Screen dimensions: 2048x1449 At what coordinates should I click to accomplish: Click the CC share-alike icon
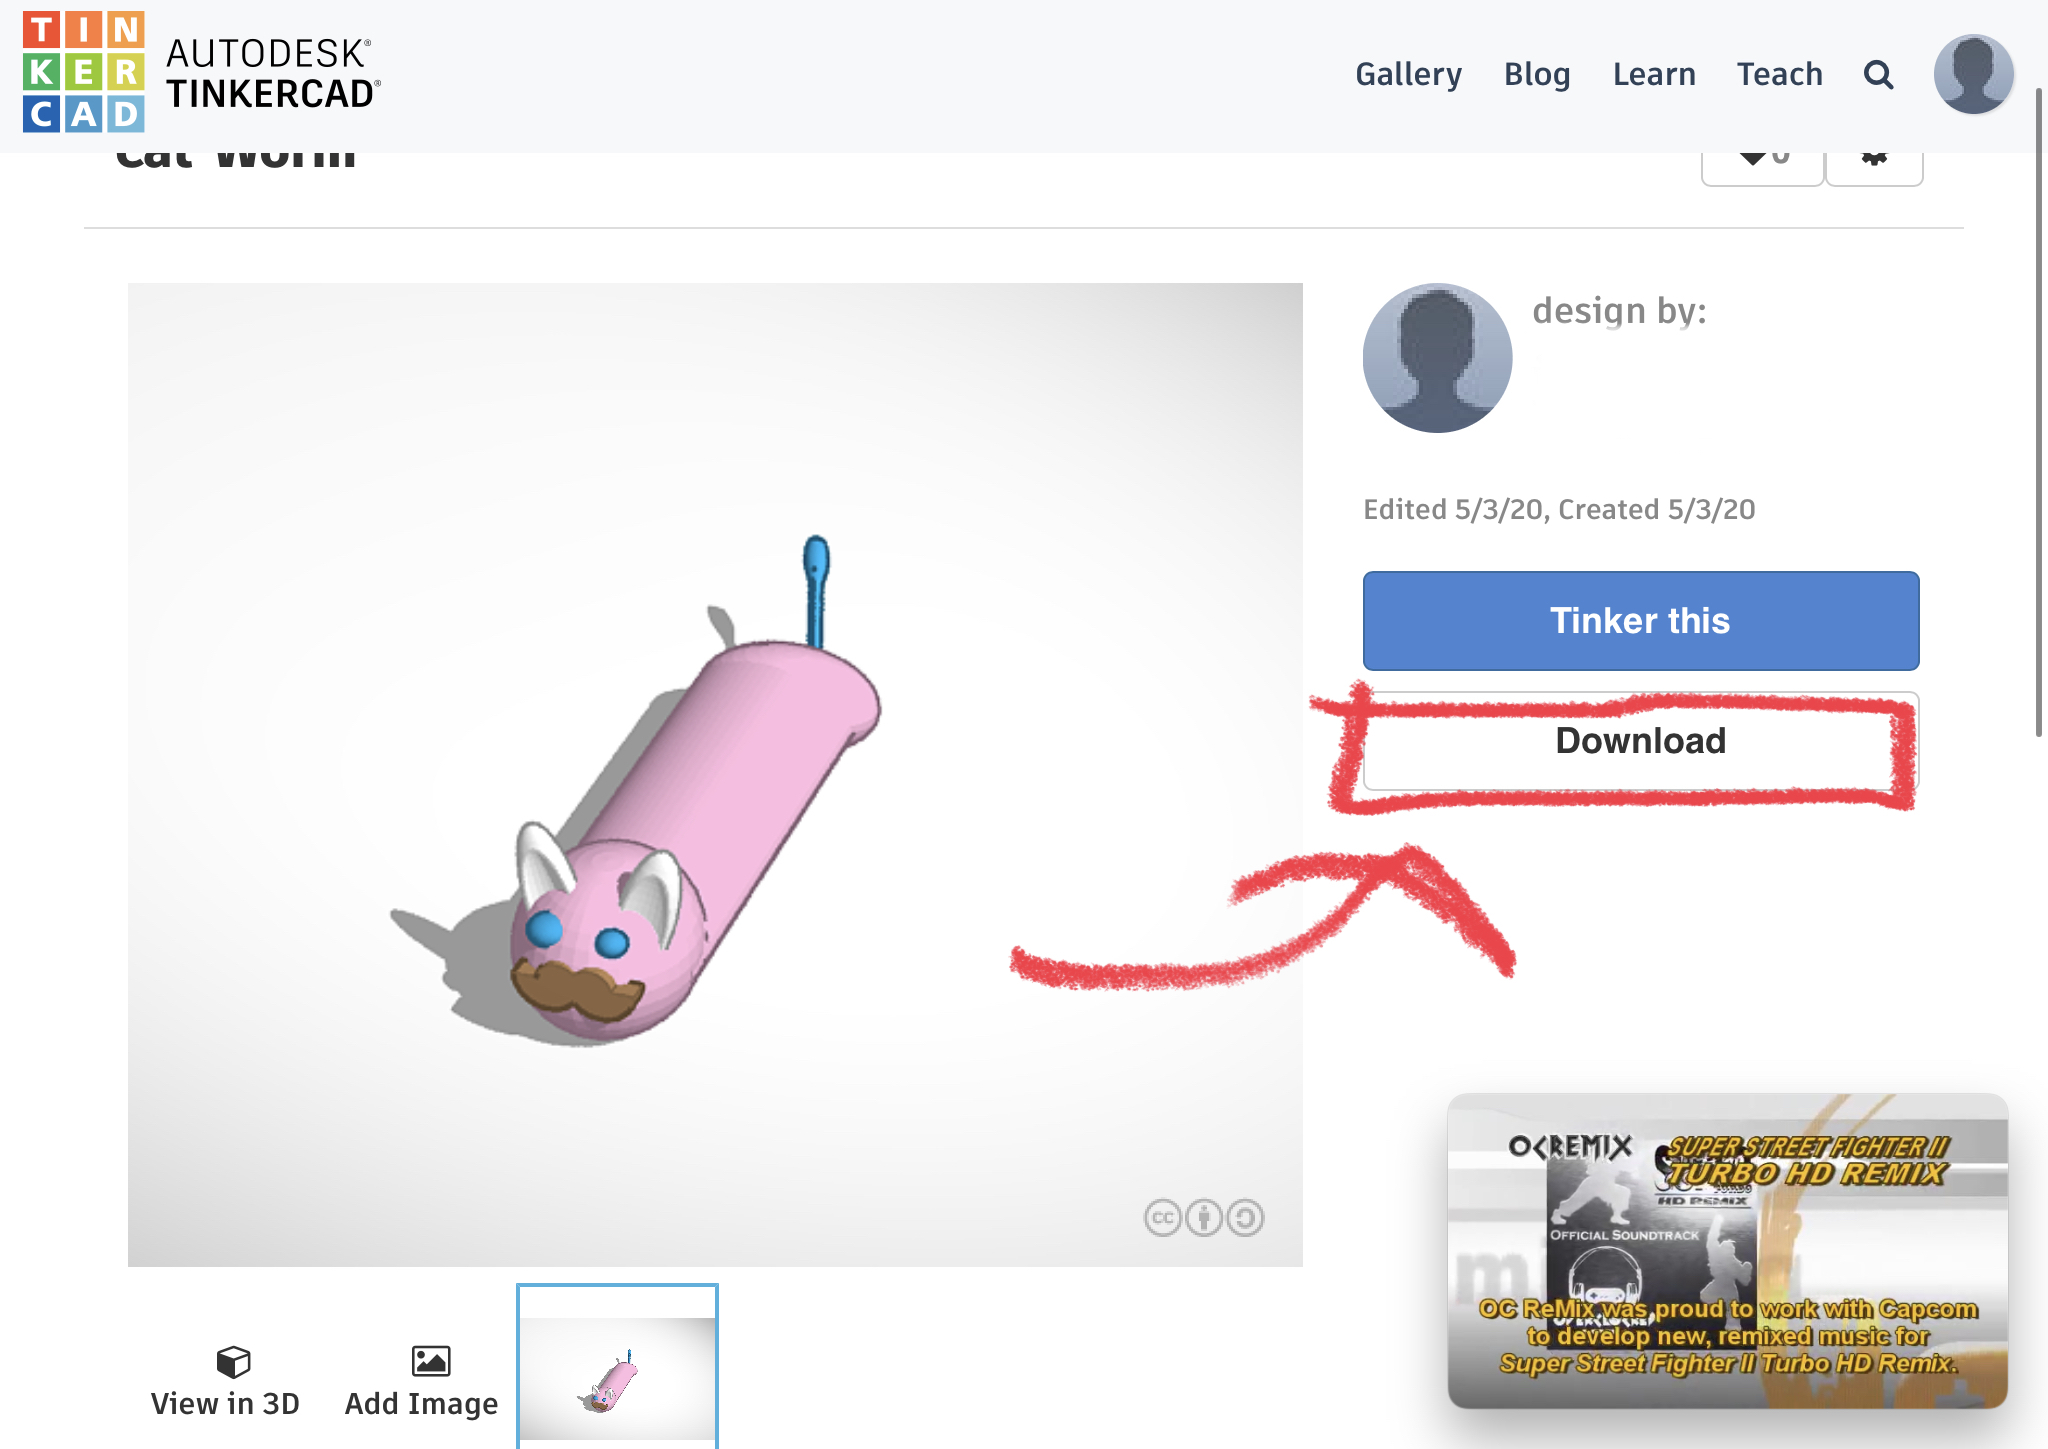[x=1245, y=1218]
